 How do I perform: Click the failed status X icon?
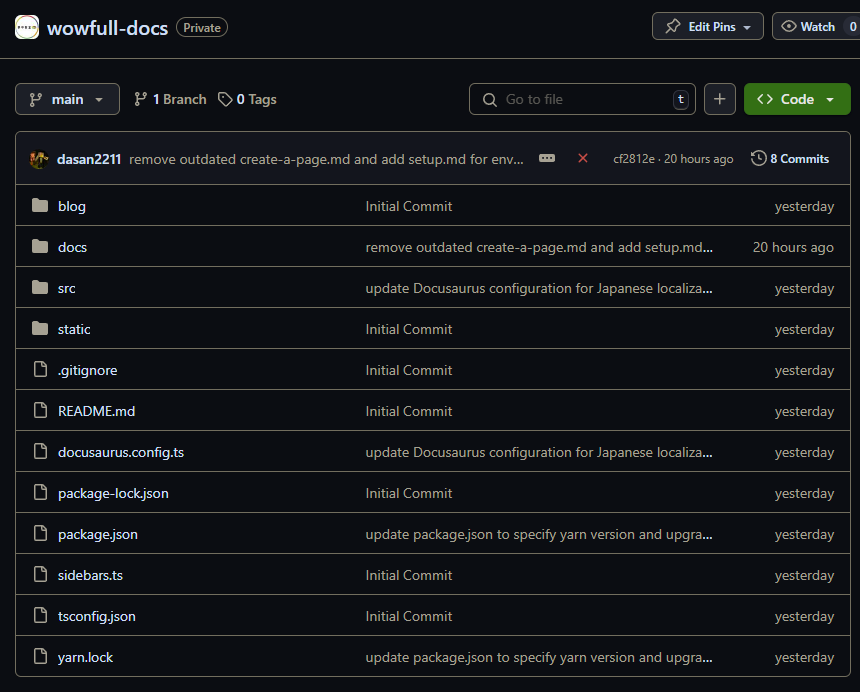tap(583, 158)
